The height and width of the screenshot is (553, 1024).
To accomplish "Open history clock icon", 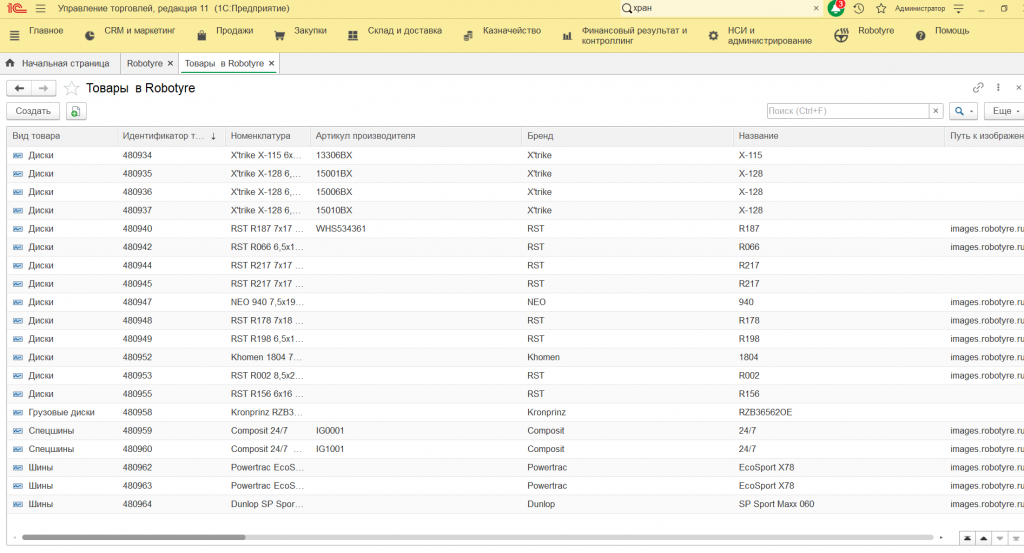I will (859, 8).
